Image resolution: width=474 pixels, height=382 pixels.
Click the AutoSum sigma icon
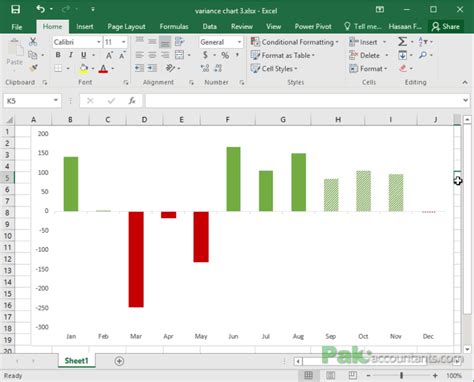click(402, 42)
